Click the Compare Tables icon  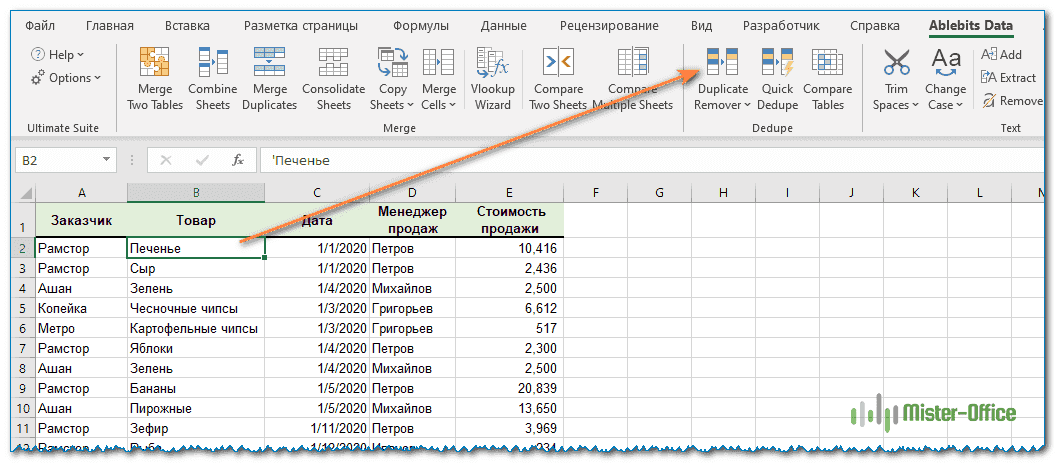tap(828, 64)
